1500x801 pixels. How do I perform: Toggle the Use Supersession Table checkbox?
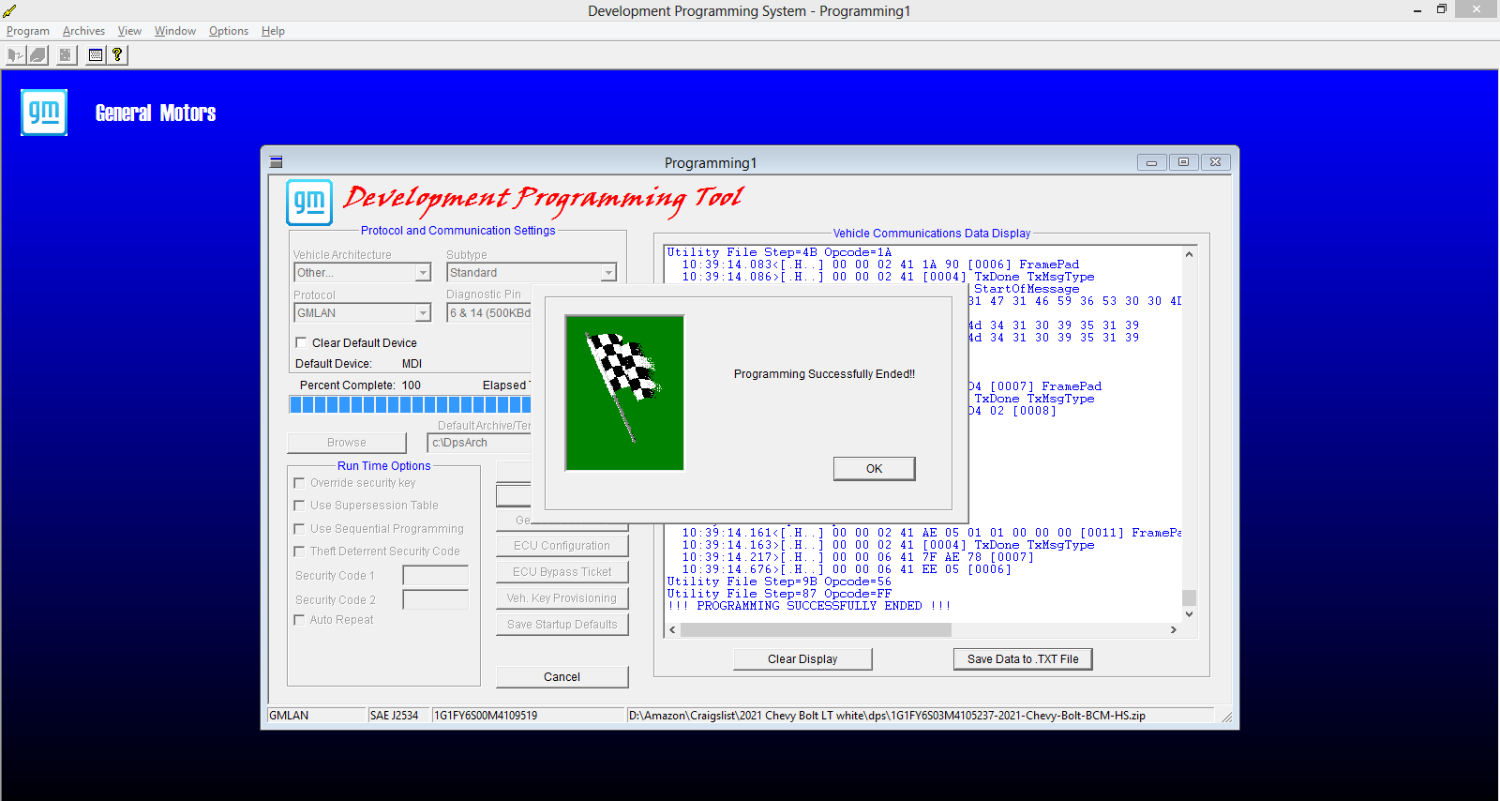click(299, 506)
